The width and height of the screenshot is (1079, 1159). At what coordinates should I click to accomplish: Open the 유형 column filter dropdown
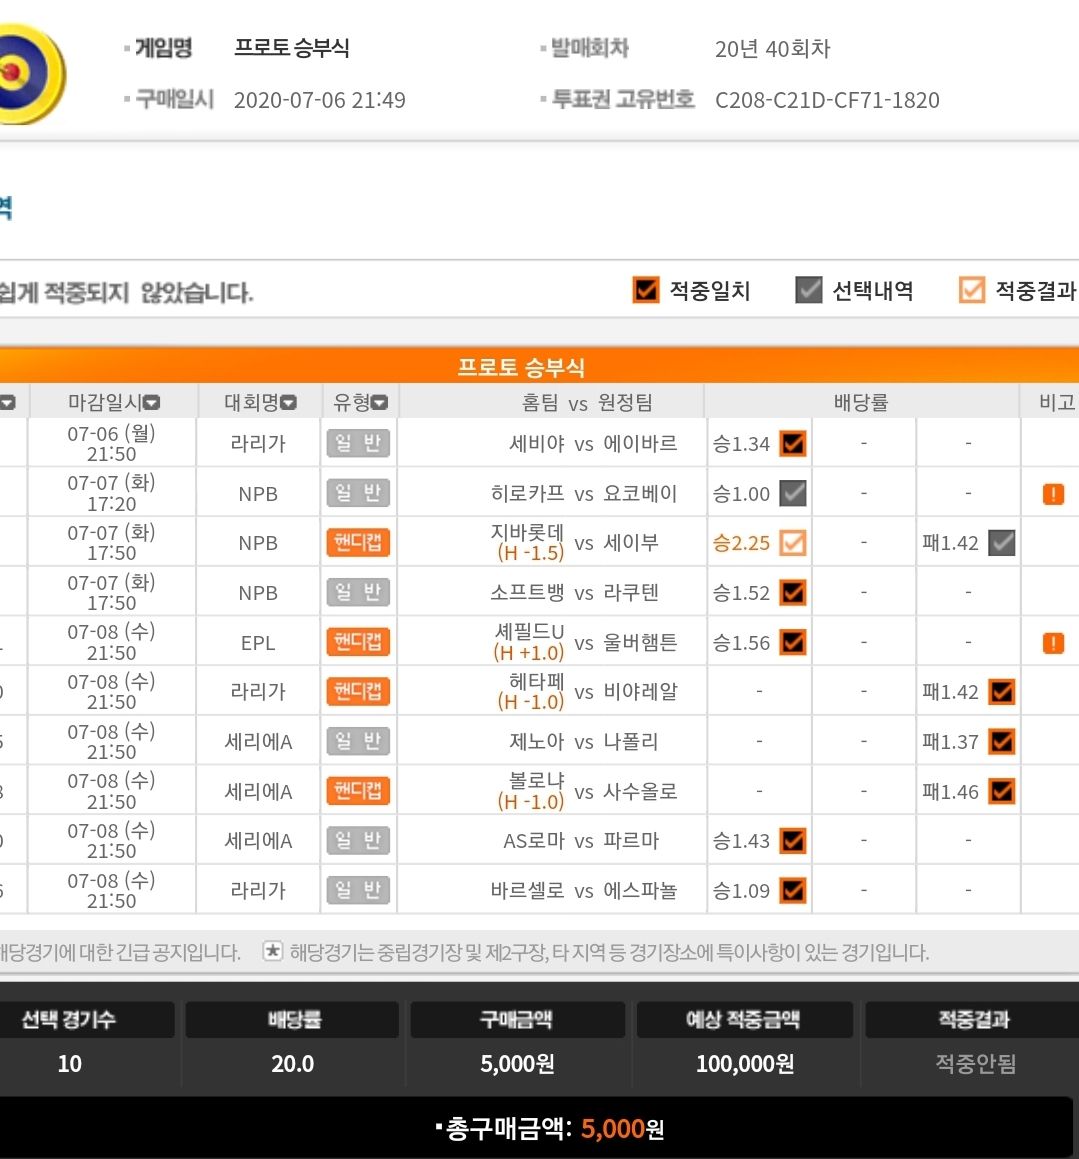click(x=380, y=403)
